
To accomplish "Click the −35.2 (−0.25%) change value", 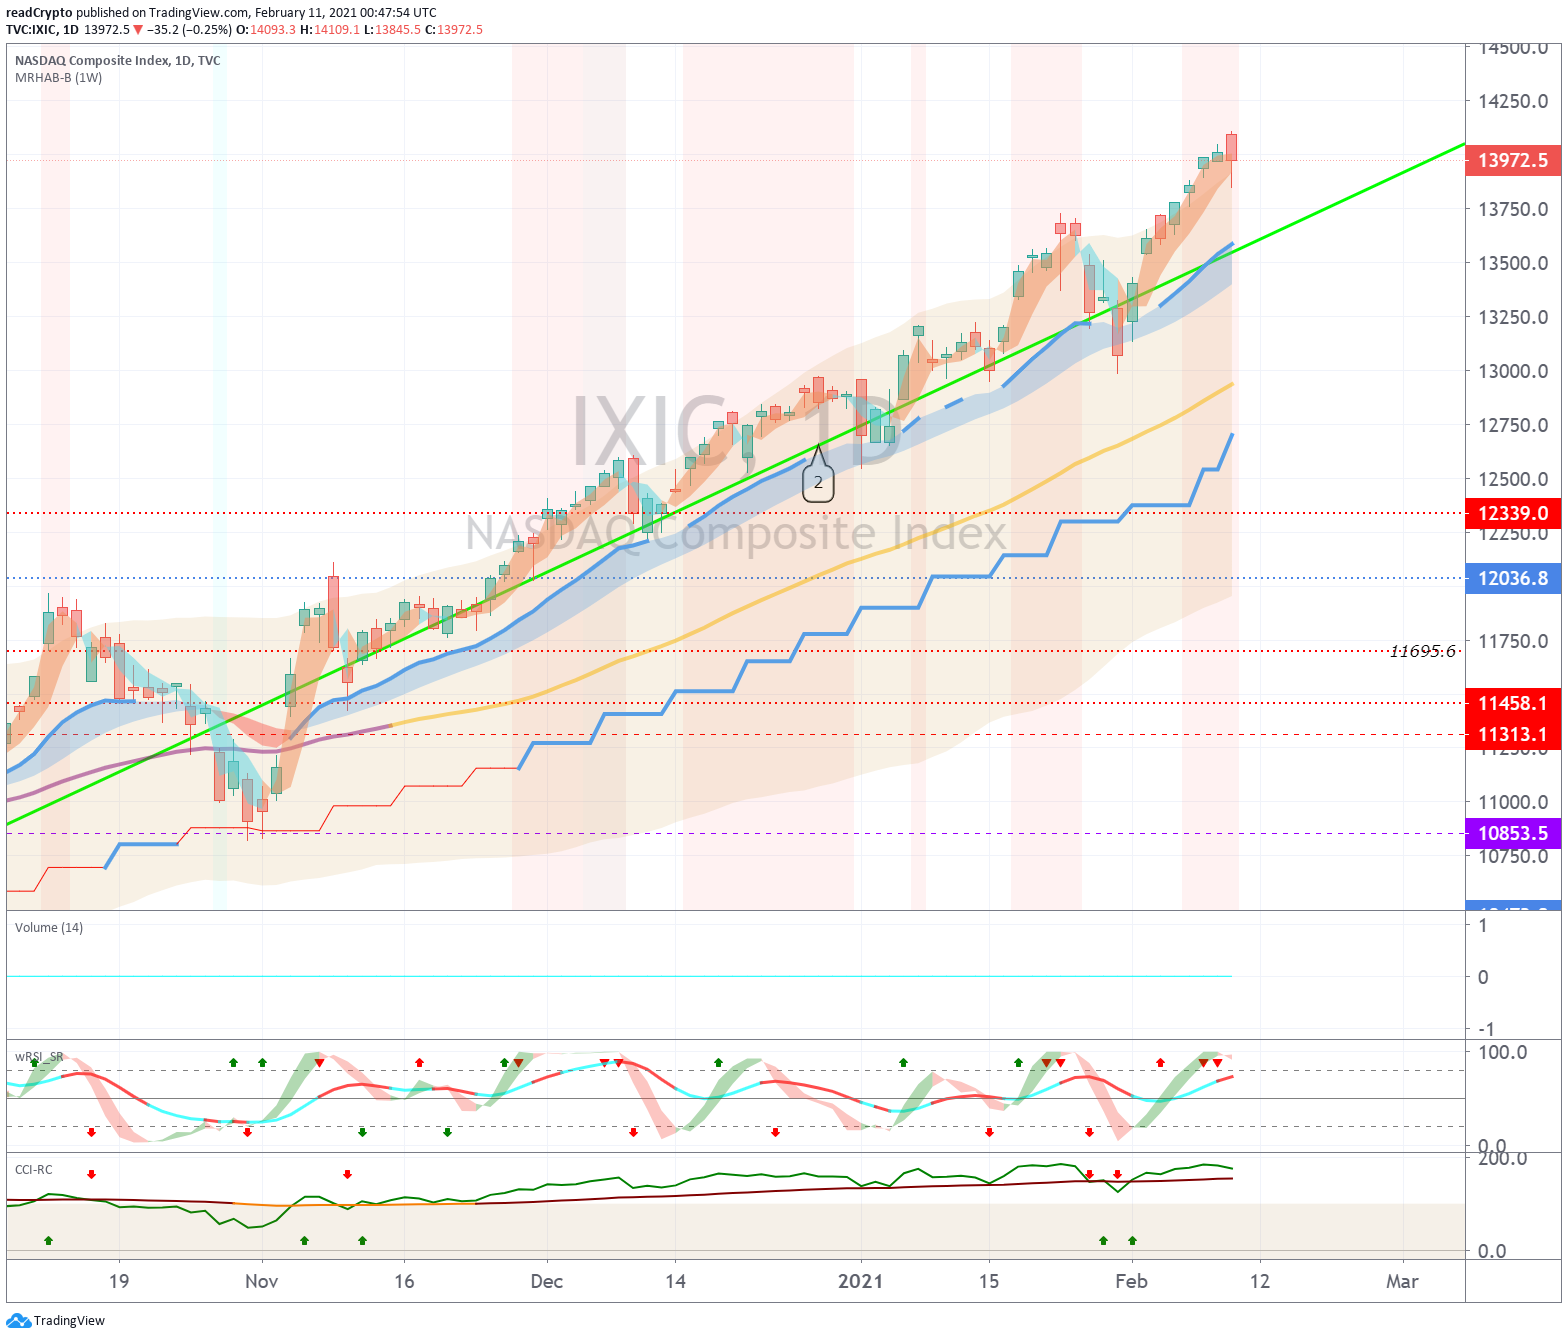I will (189, 30).
